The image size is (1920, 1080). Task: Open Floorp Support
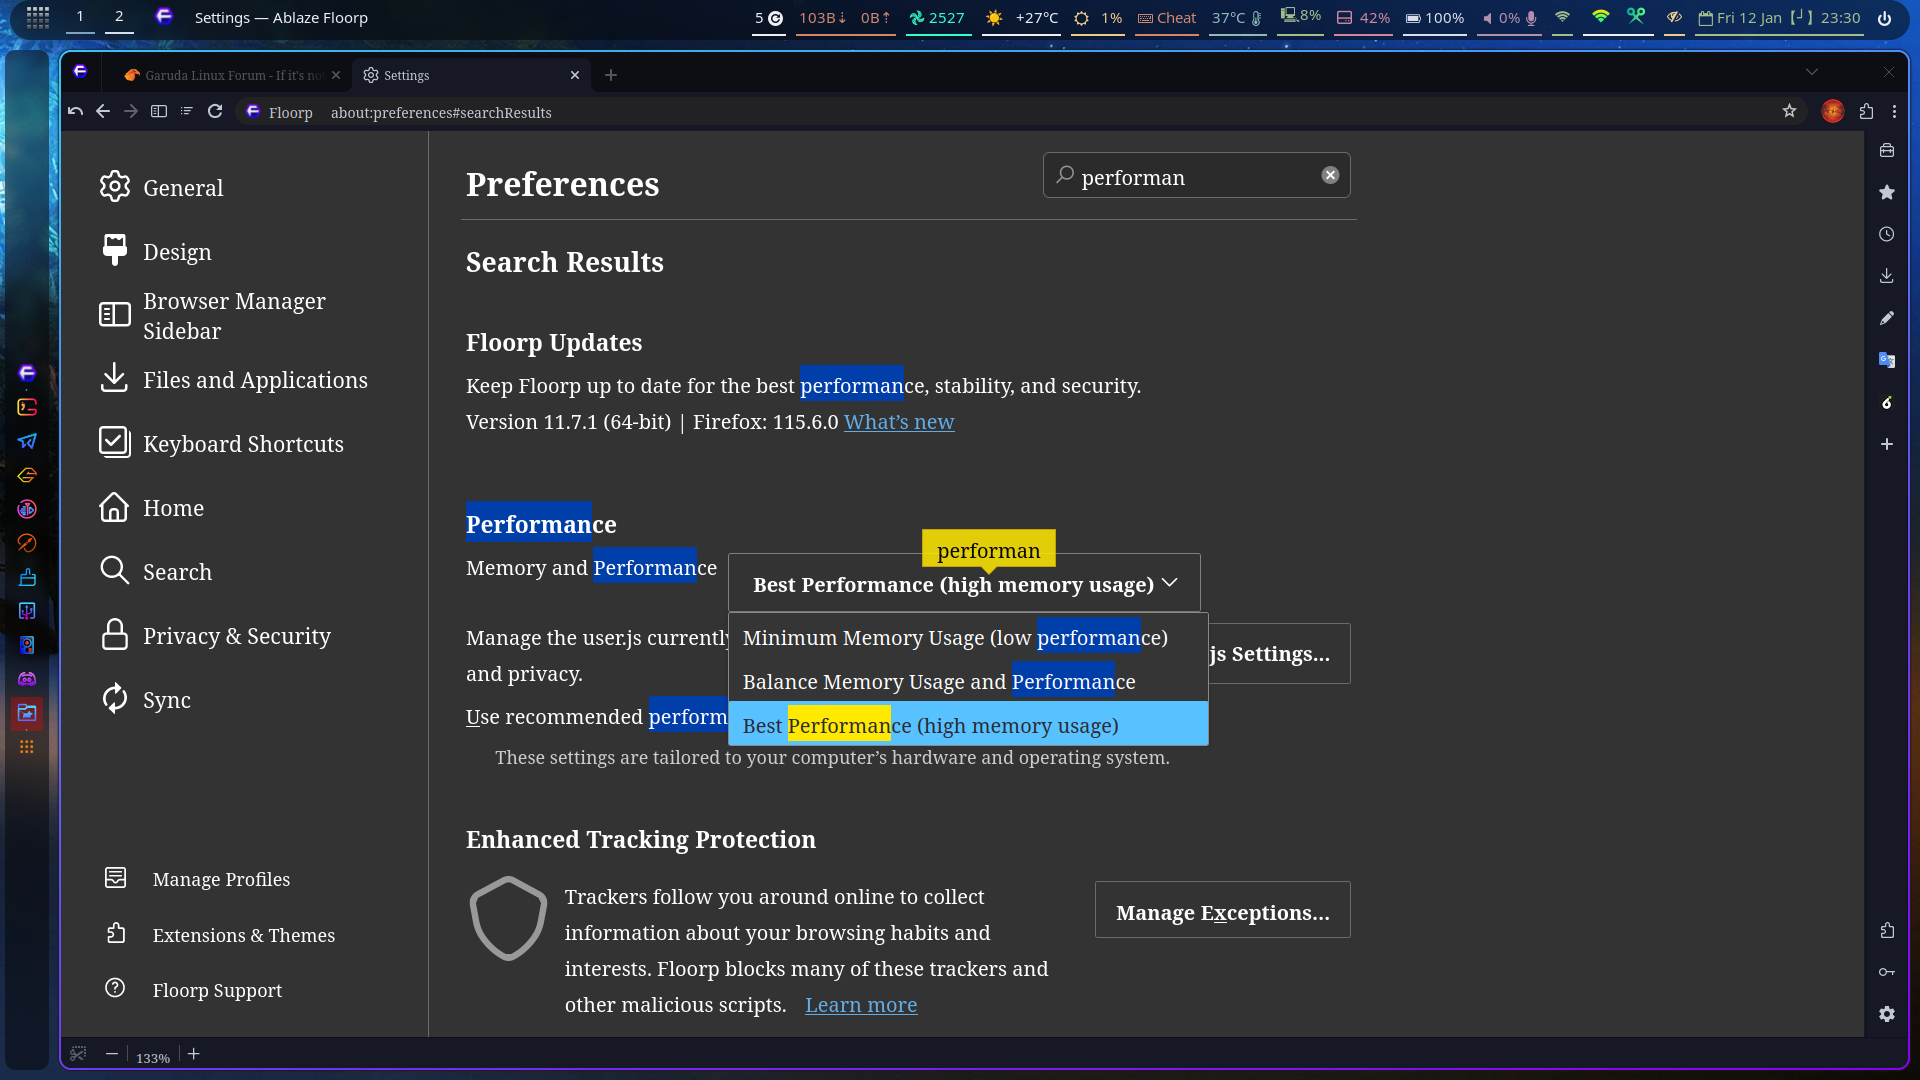pyautogui.click(x=194, y=990)
